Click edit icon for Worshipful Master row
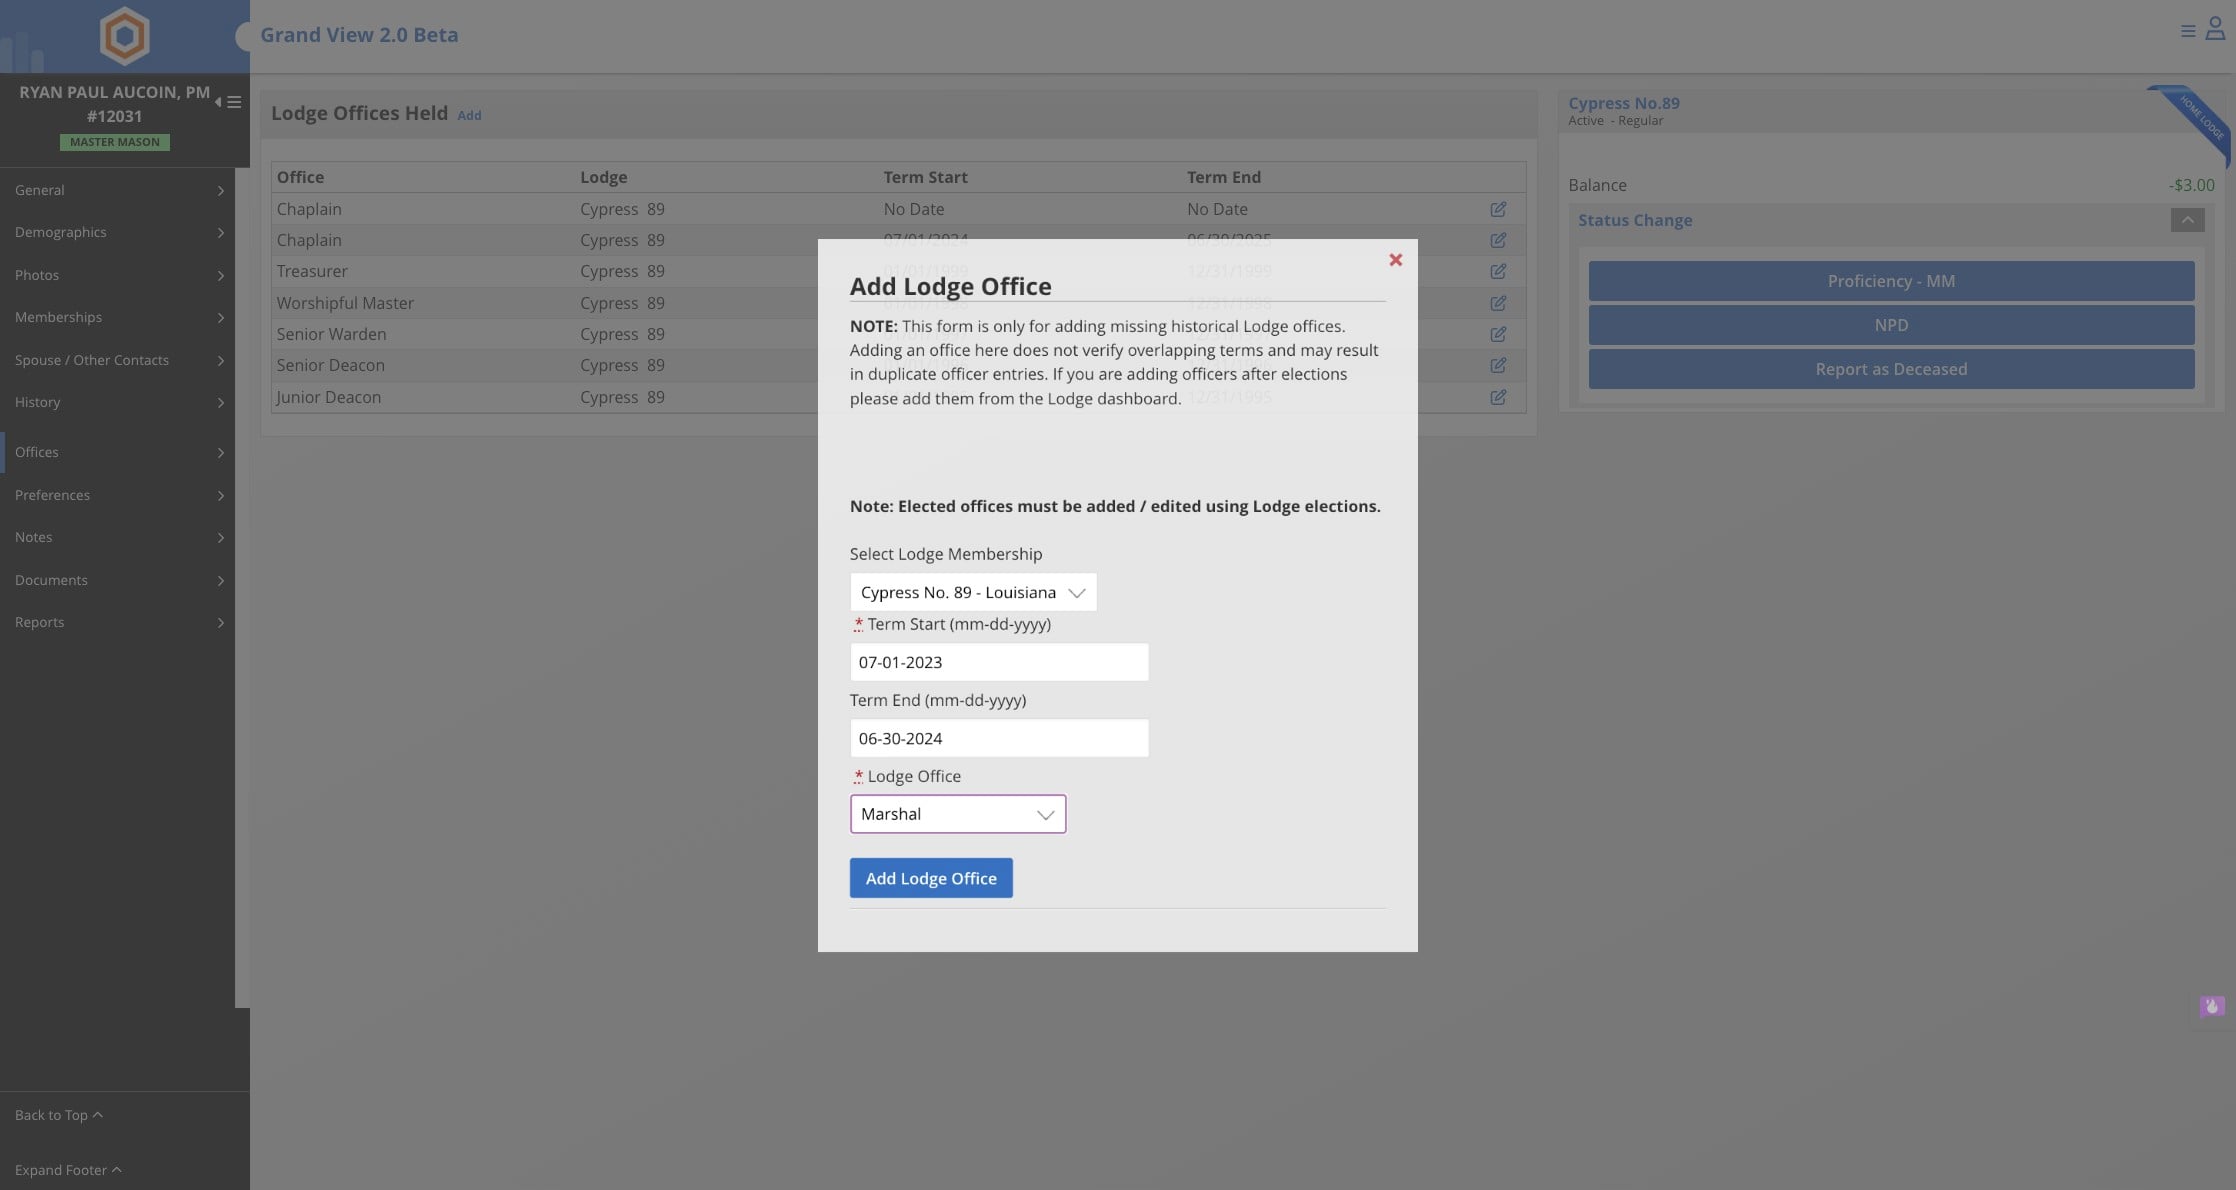Viewport: 2236px width, 1190px height. pyautogui.click(x=1497, y=303)
